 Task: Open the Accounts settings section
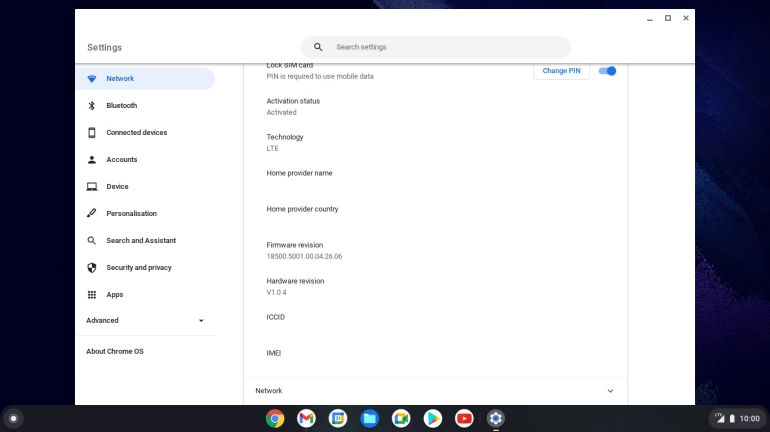pyautogui.click(x=121, y=160)
